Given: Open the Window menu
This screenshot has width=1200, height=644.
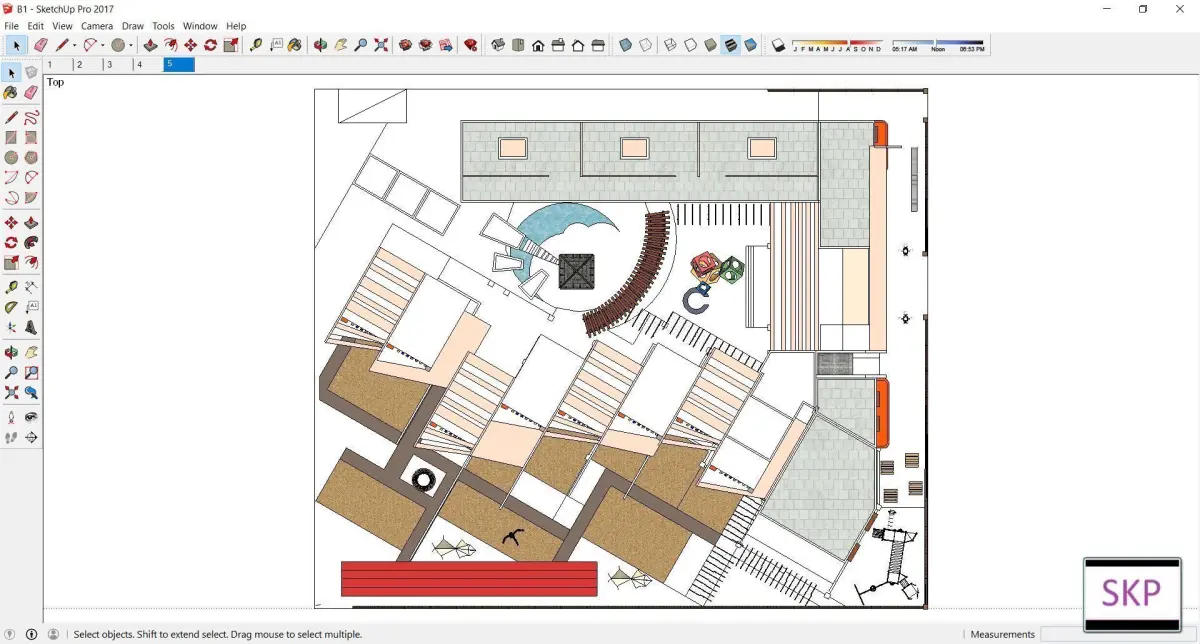Looking at the screenshot, I should point(200,26).
